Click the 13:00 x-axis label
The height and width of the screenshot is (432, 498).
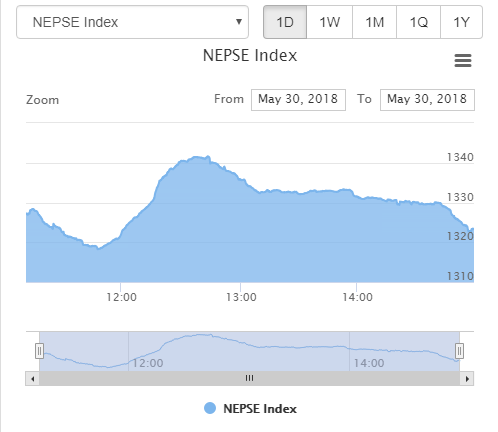pyautogui.click(x=241, y=297)
